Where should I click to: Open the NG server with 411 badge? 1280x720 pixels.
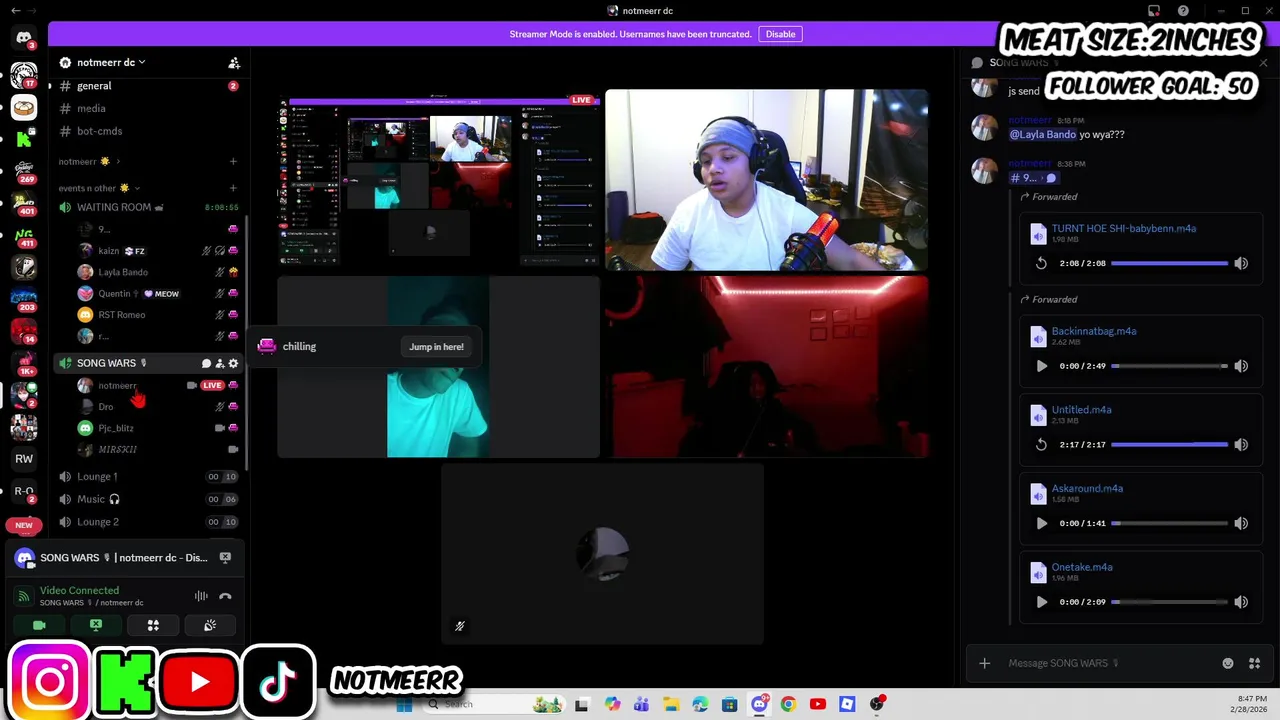(x=24, y=235)
